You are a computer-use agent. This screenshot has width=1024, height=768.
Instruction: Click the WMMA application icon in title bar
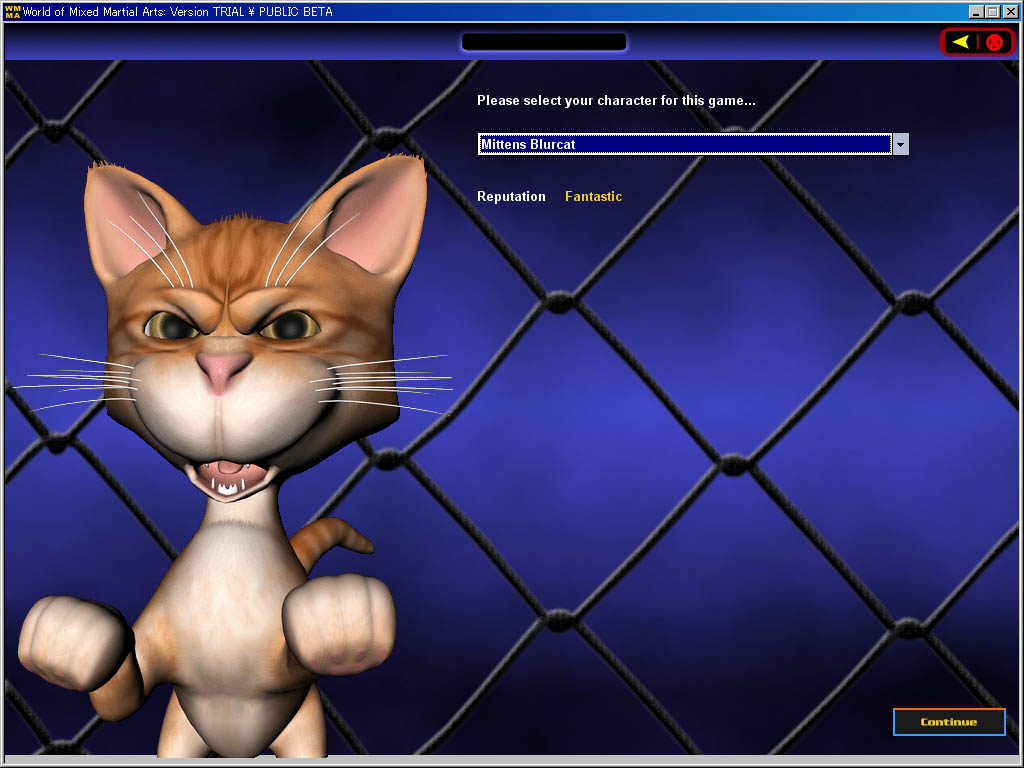[x=12, y=12]
